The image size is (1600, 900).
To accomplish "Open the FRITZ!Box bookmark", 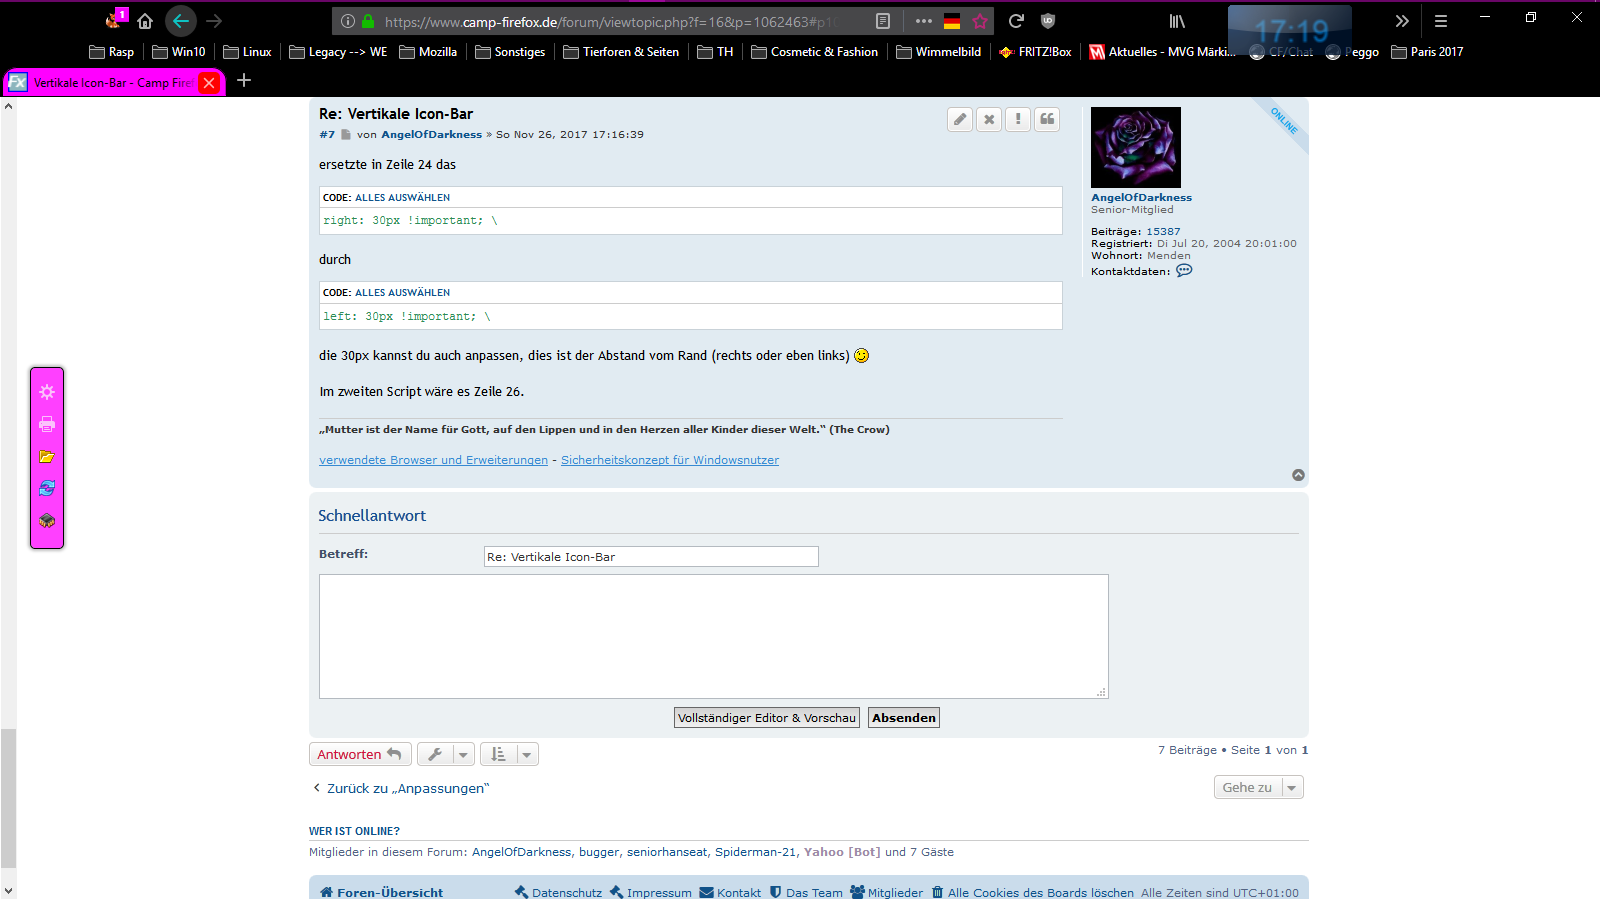I will tap(1035, 52).
